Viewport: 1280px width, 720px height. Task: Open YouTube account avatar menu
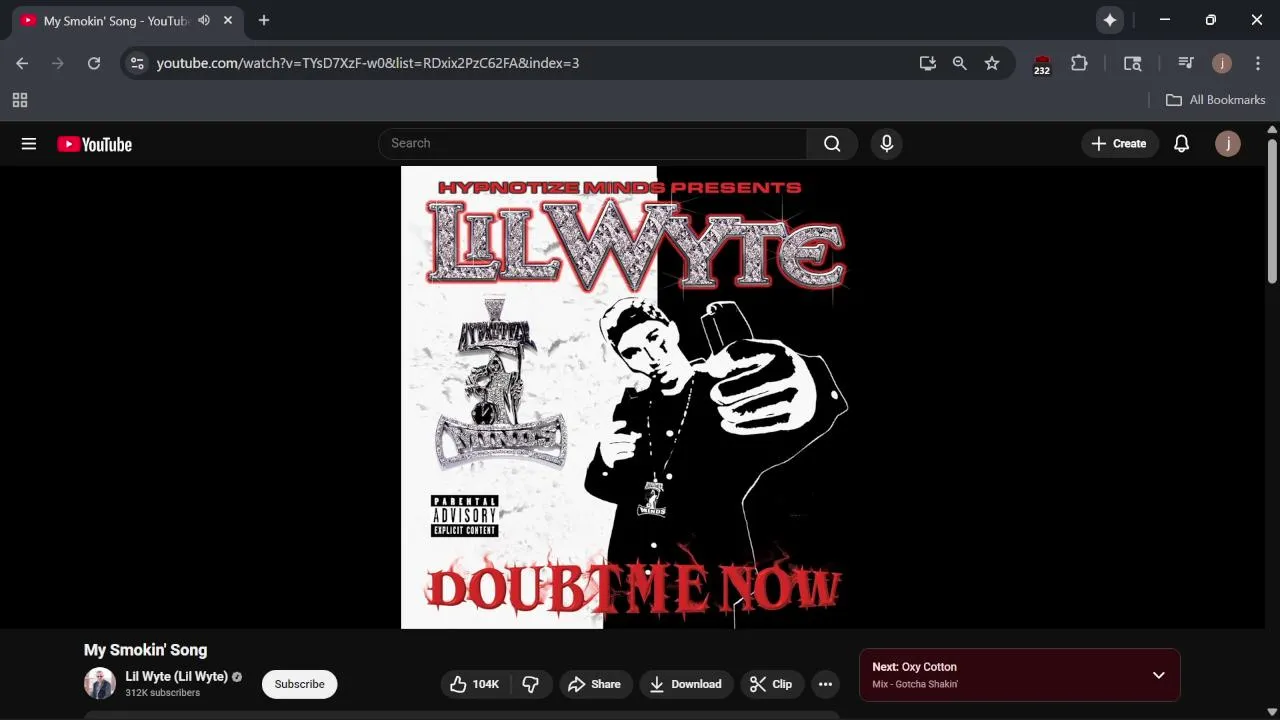click(x=1228, y=144)
